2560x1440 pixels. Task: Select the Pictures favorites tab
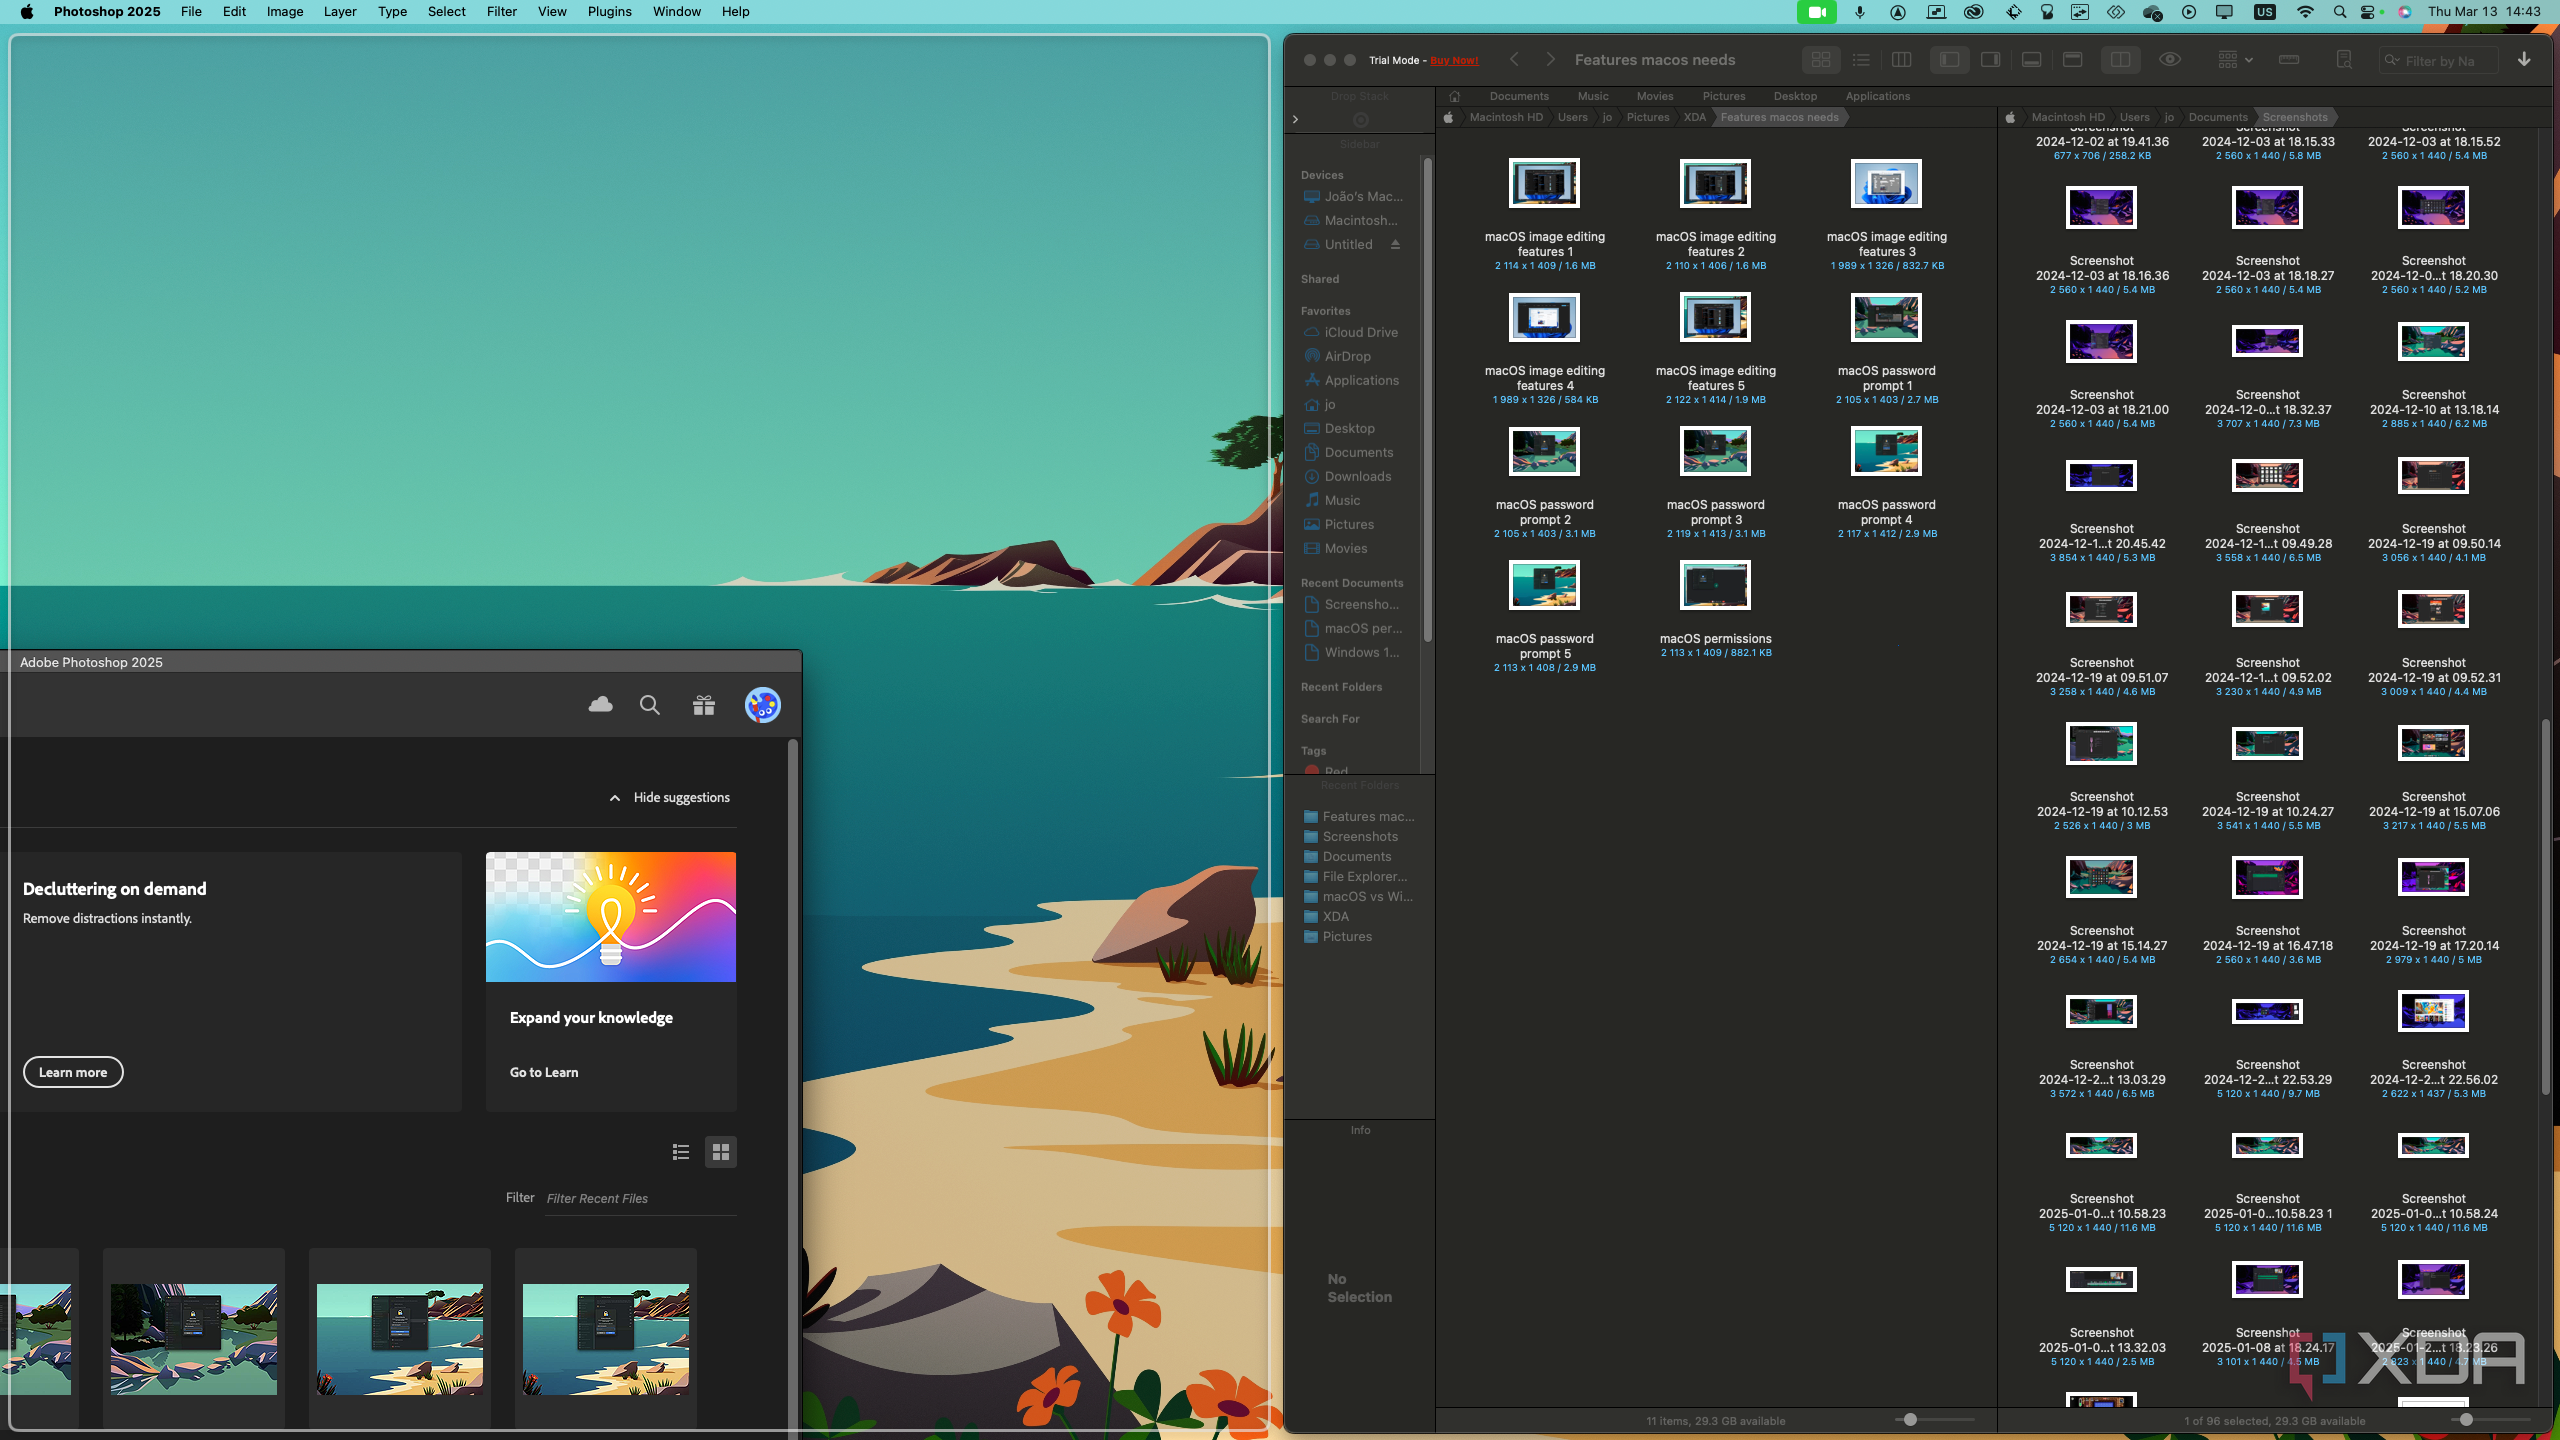coord(1724,96)
